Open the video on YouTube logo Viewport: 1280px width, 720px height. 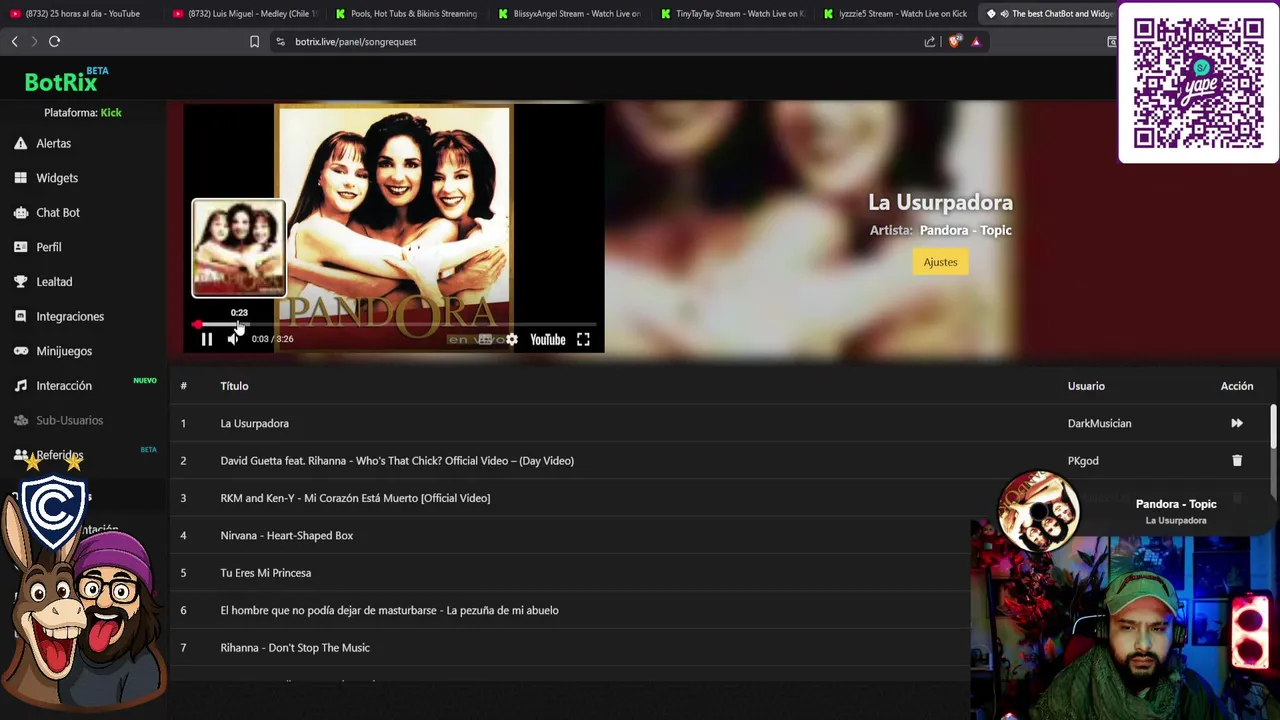click(x=547, y=339)
